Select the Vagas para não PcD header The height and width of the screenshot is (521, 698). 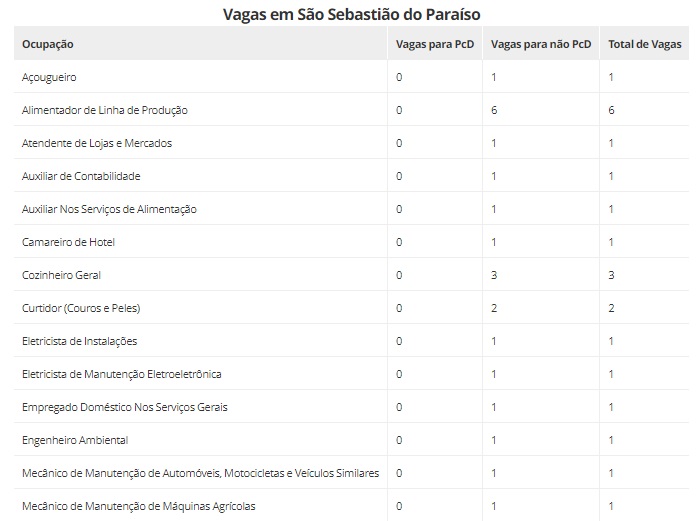541,44
